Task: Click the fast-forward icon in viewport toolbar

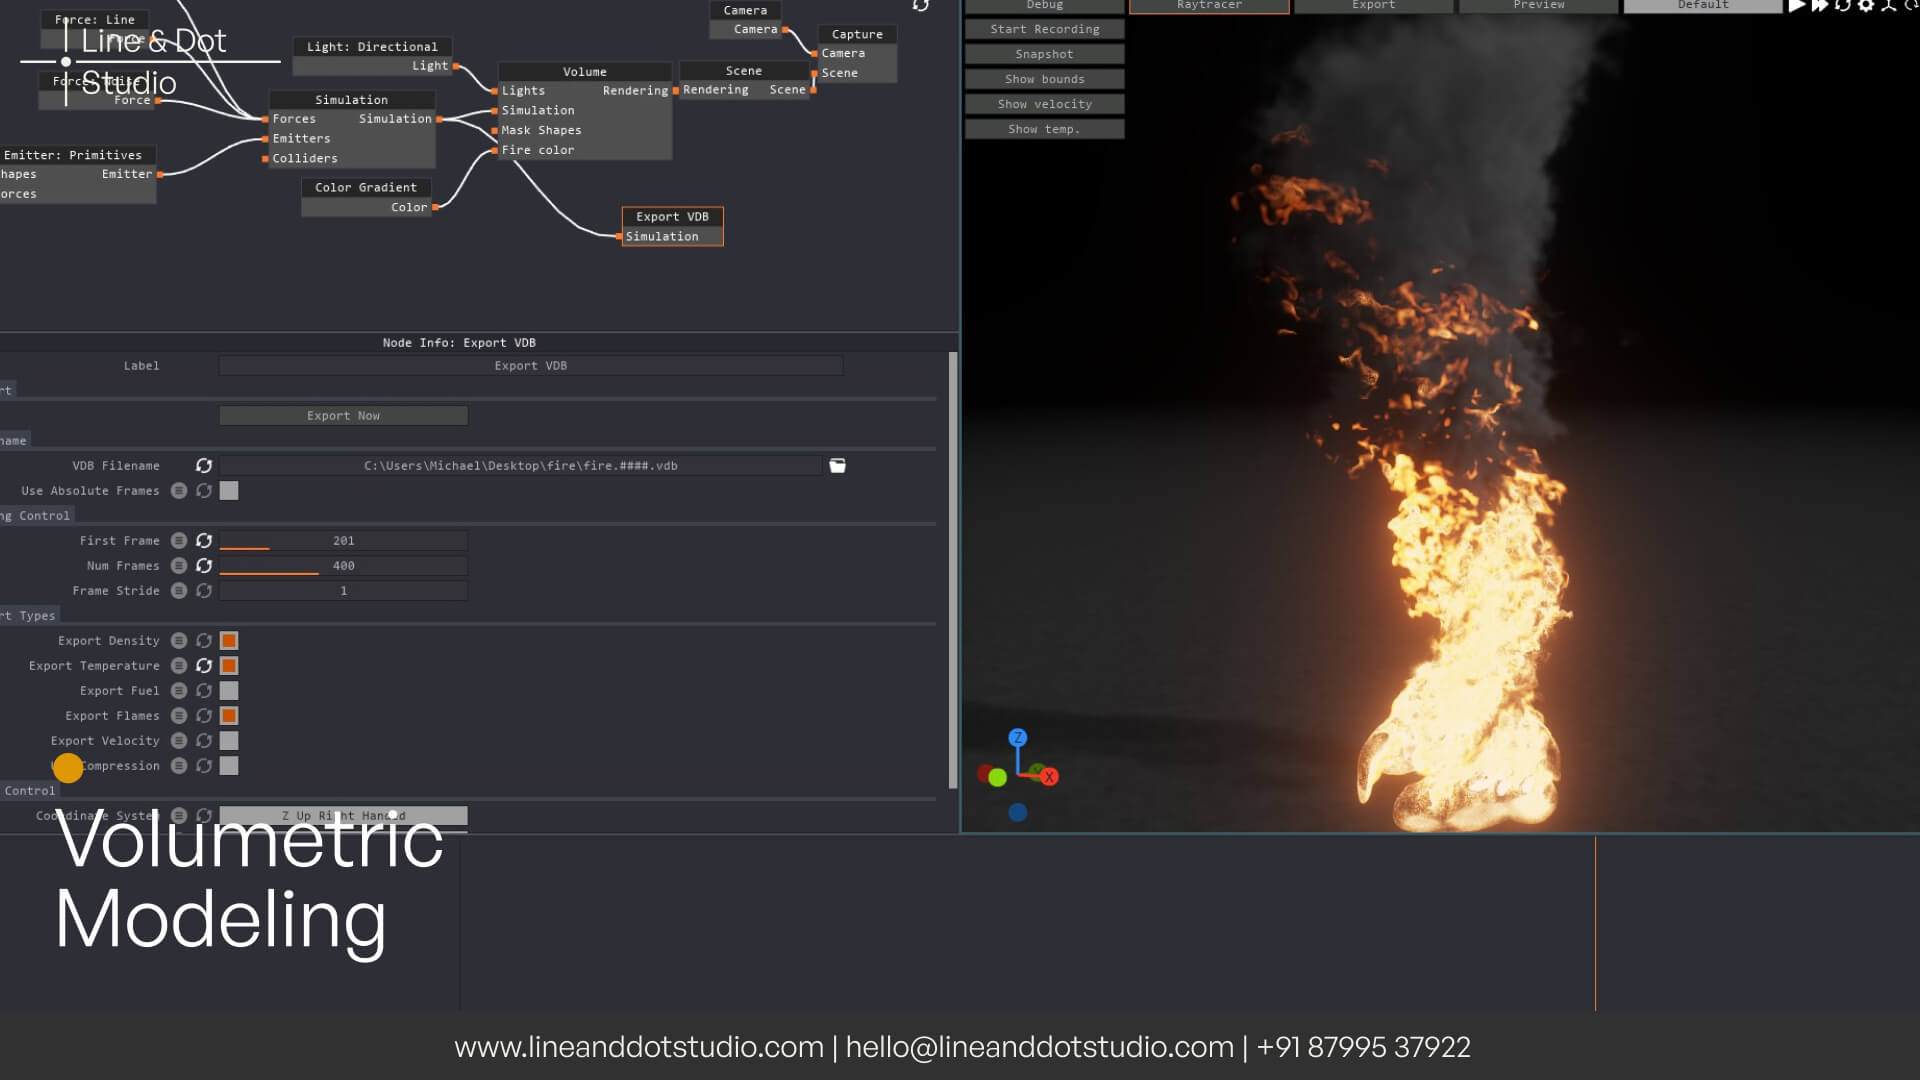Action: point(1820,6)
